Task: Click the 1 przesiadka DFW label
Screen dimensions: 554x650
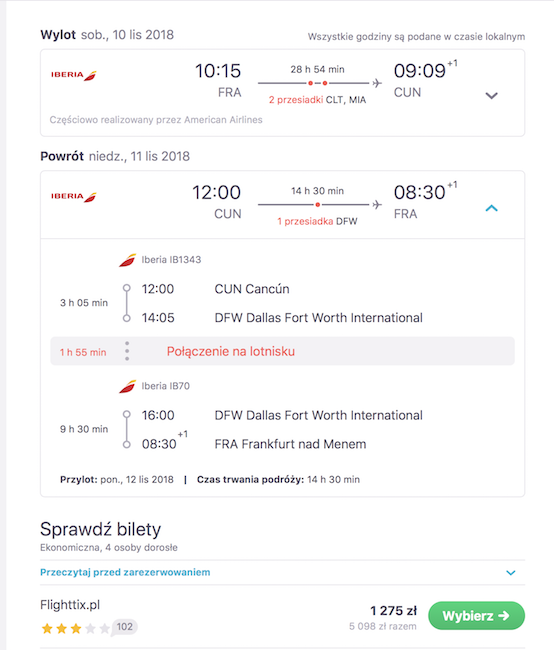Action: 318,221
